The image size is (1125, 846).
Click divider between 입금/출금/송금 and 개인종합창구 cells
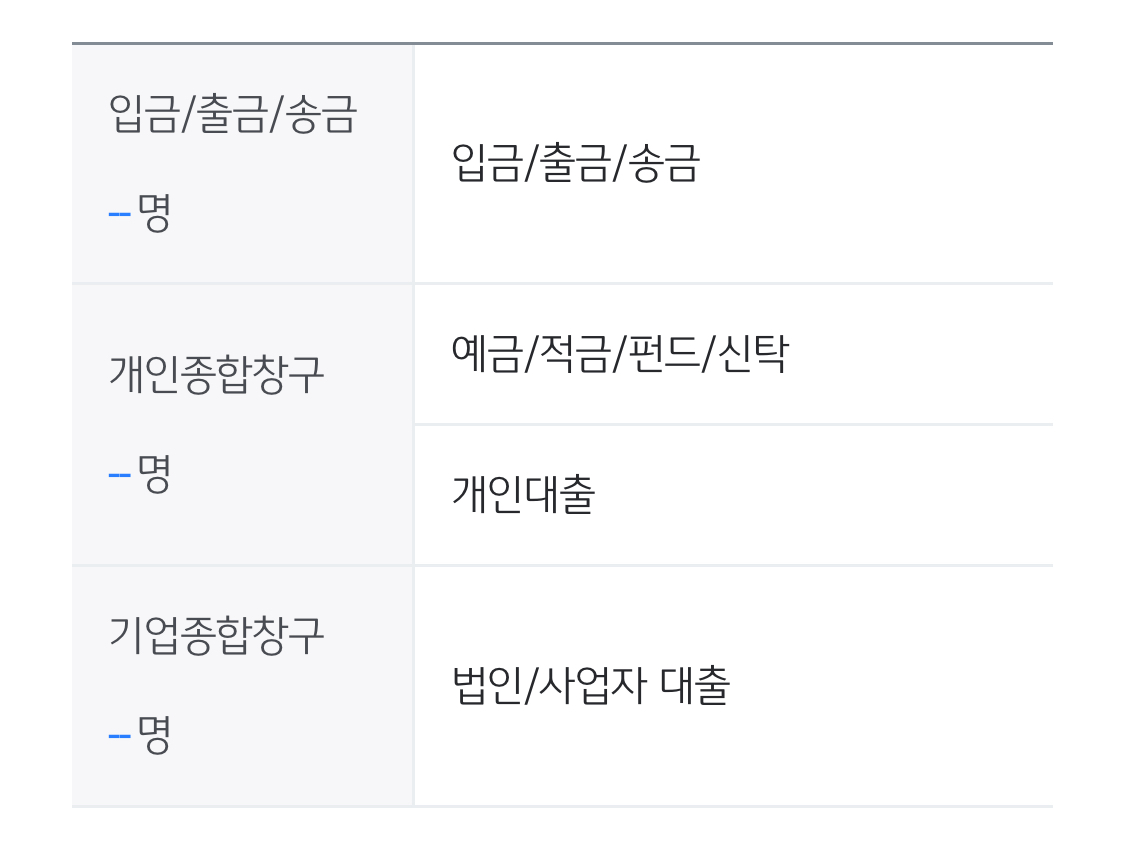242,284
